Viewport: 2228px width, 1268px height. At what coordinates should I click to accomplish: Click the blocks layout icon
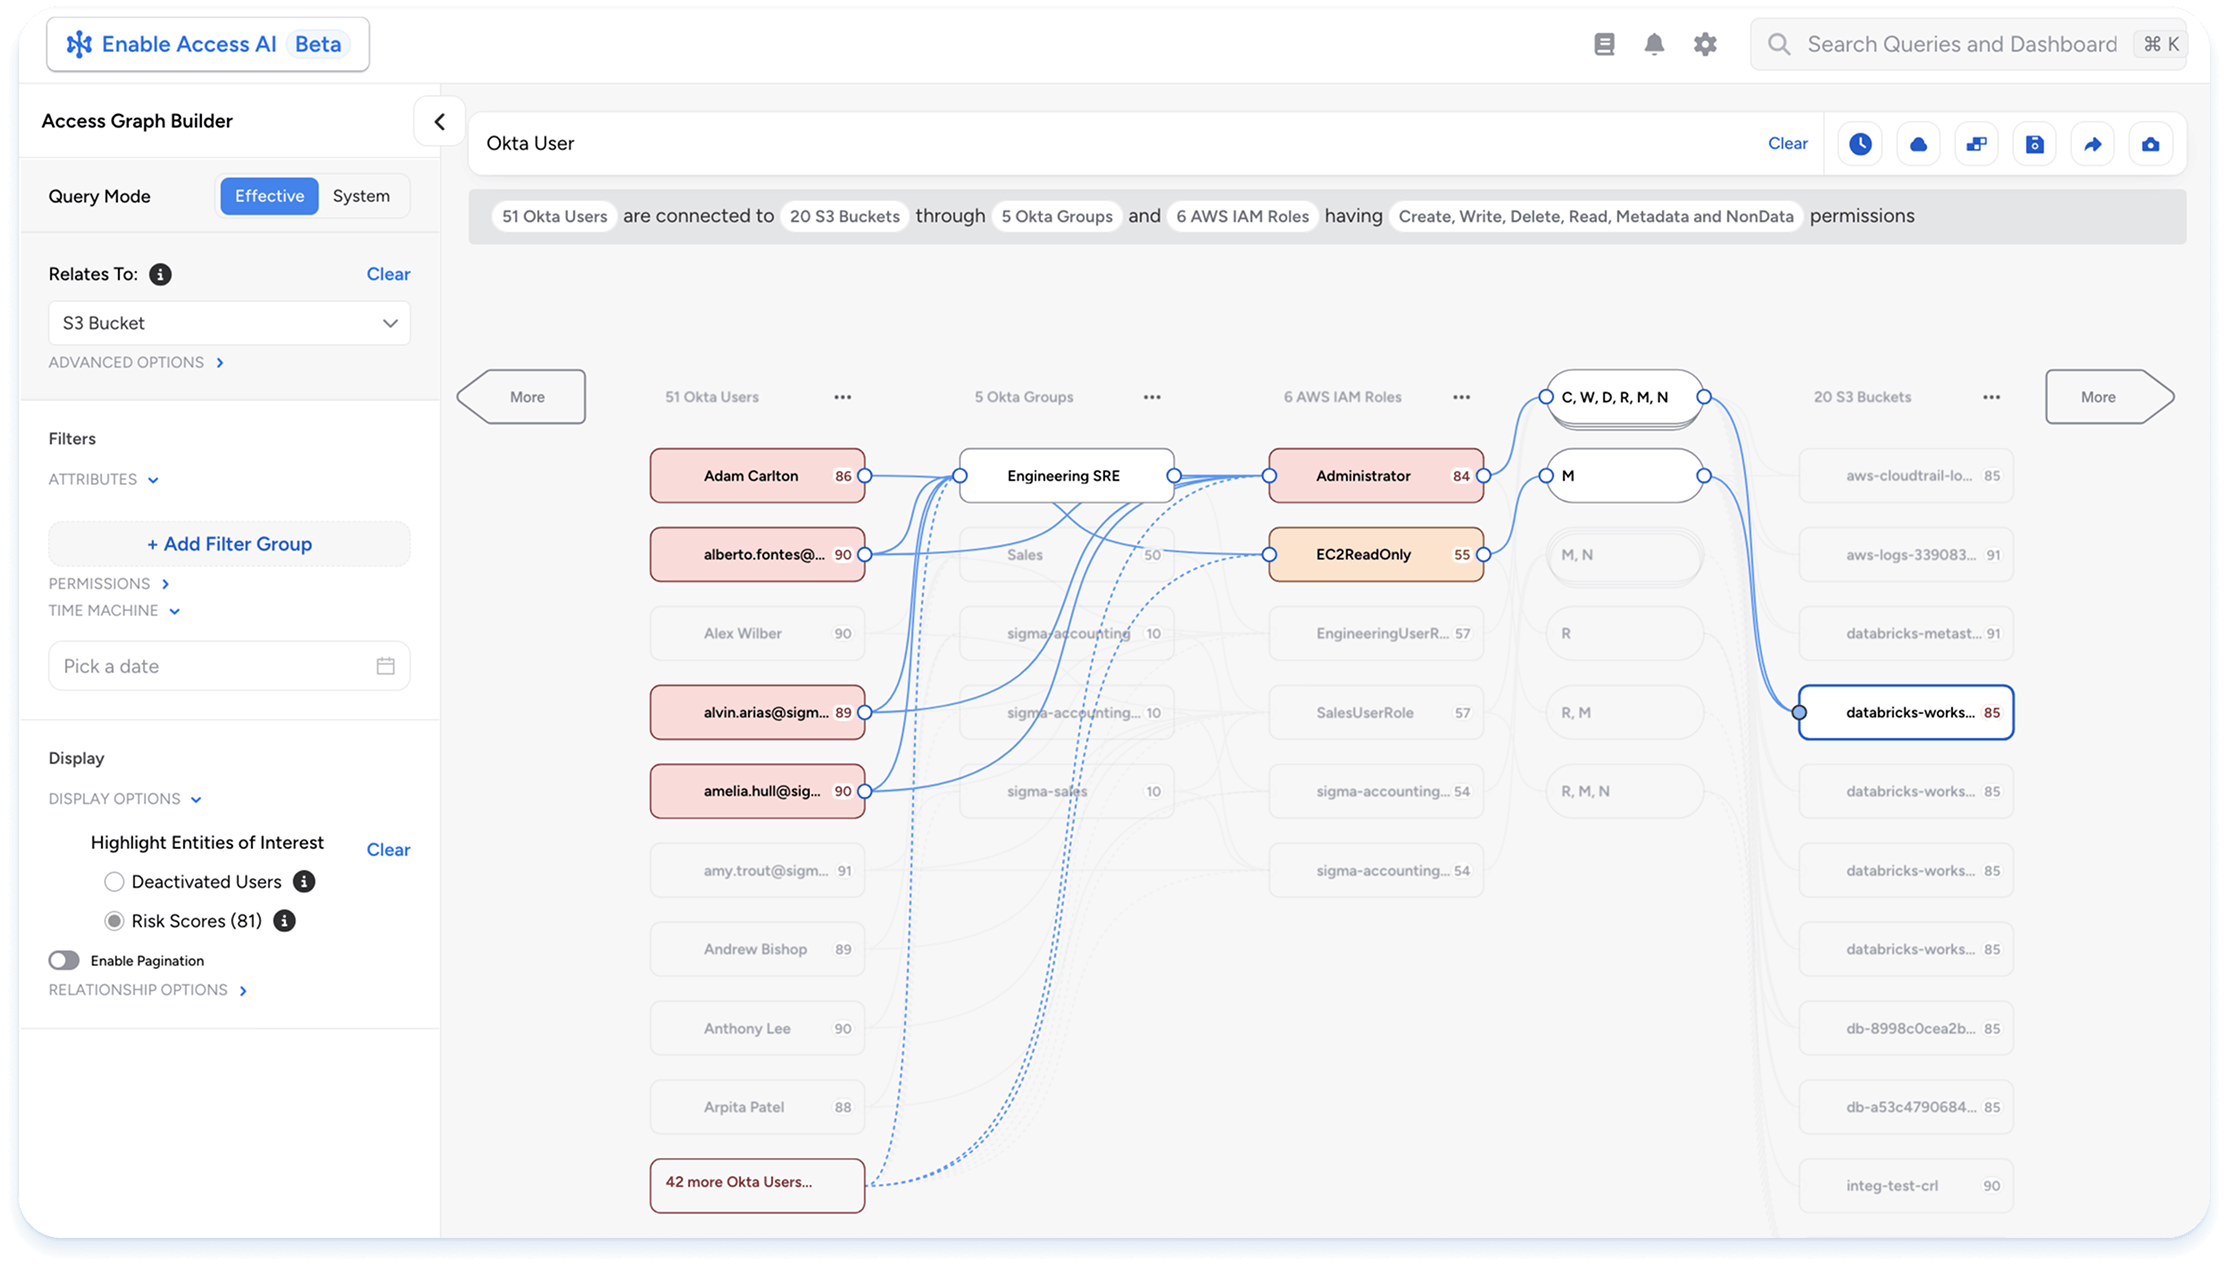coord(1976,144)
